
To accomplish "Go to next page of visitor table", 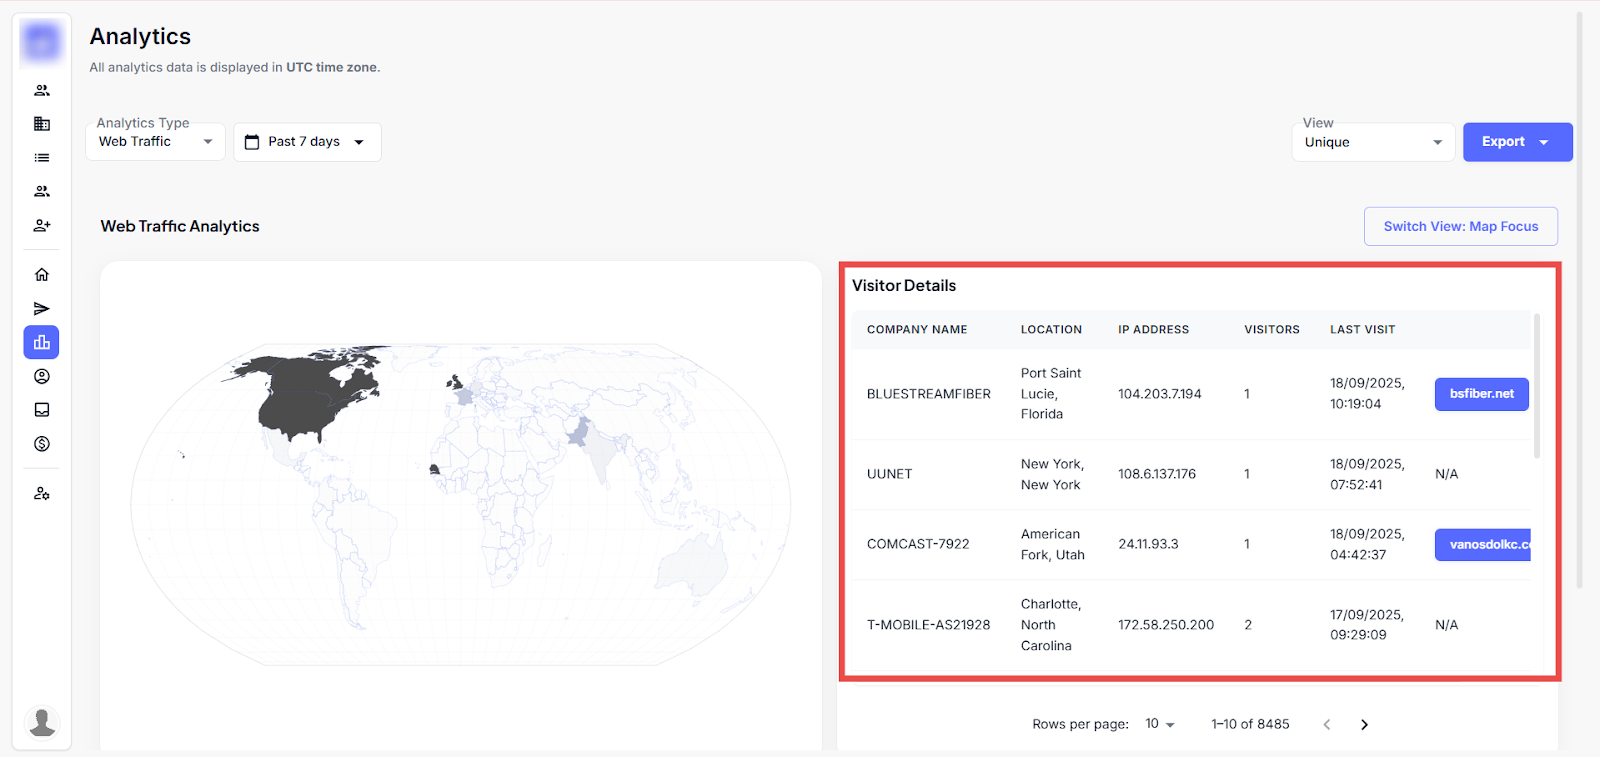I will coord(1364,725).
